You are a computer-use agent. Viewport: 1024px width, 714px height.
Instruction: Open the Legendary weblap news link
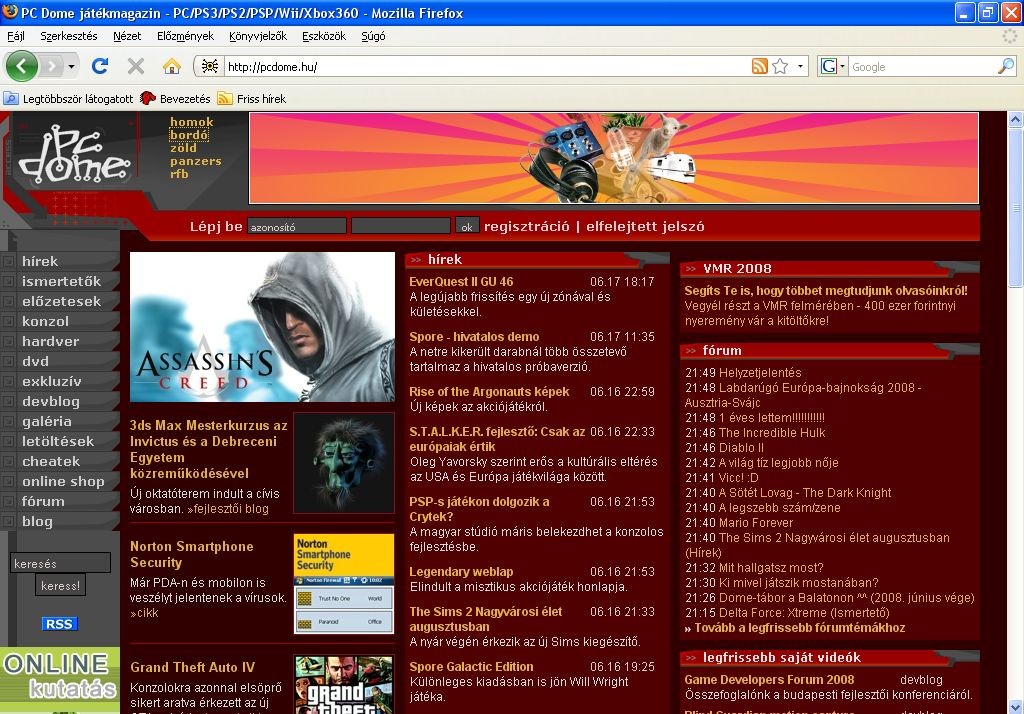click(461, 572)
